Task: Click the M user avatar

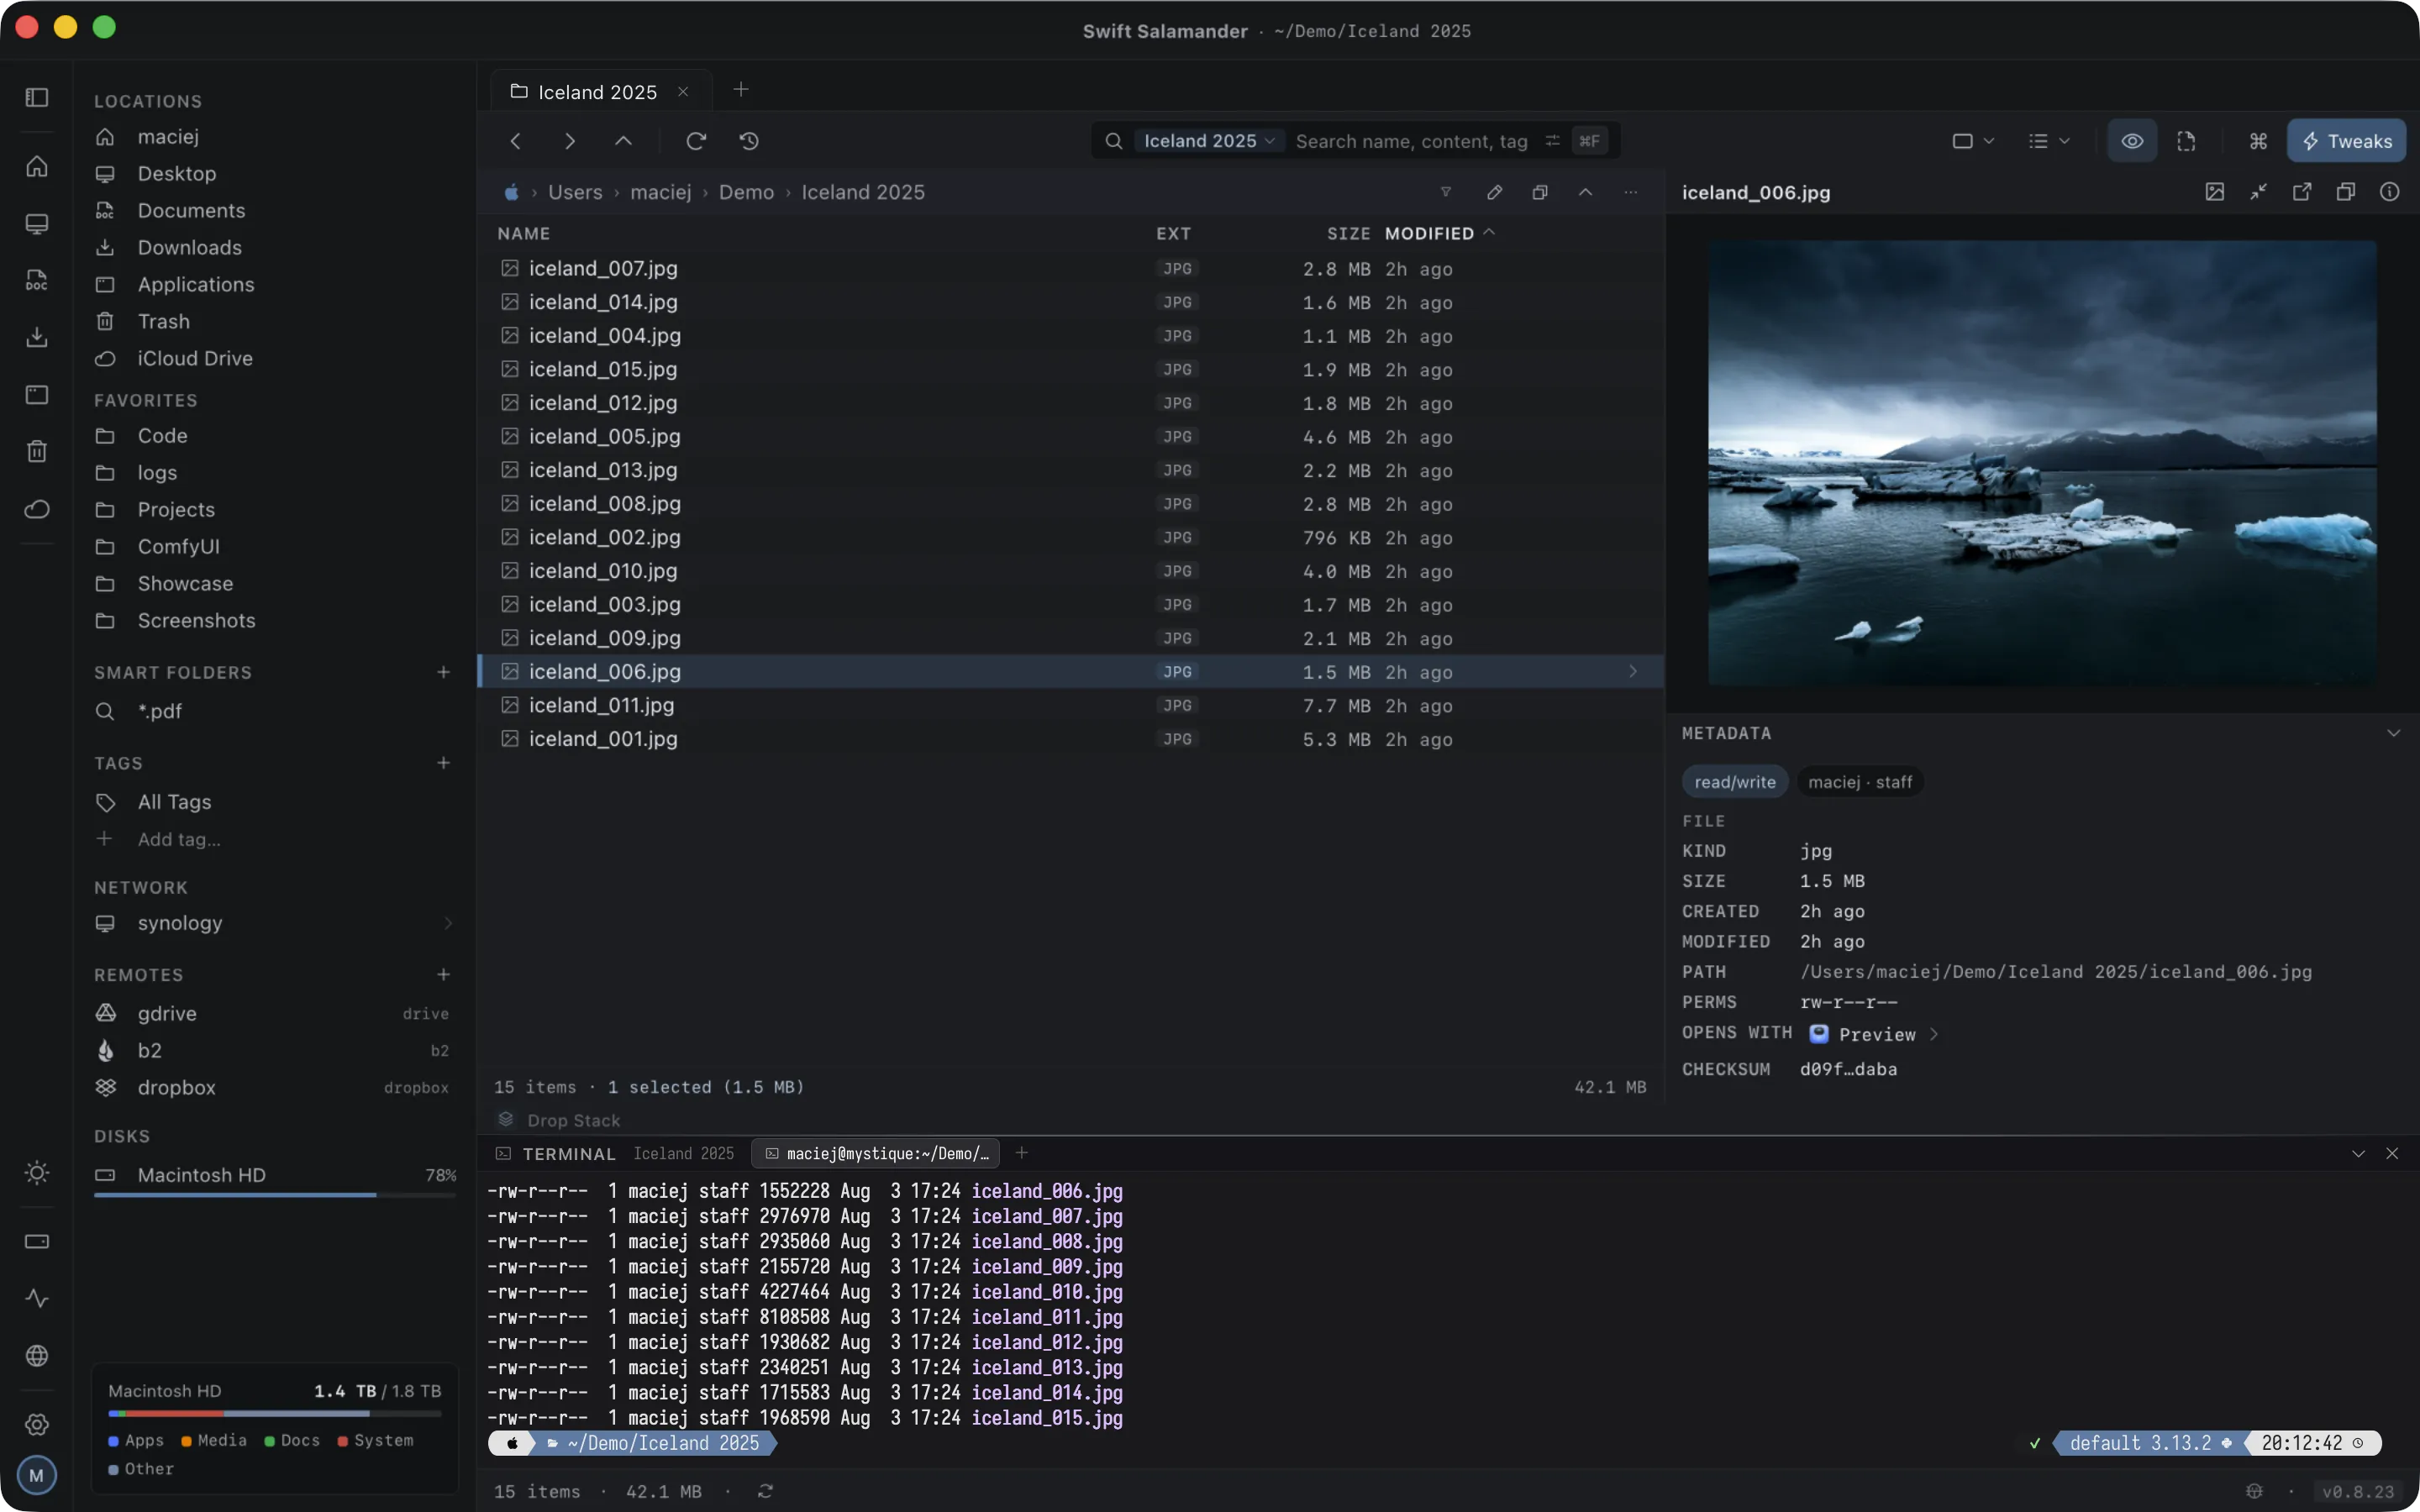Action: 37,1475
